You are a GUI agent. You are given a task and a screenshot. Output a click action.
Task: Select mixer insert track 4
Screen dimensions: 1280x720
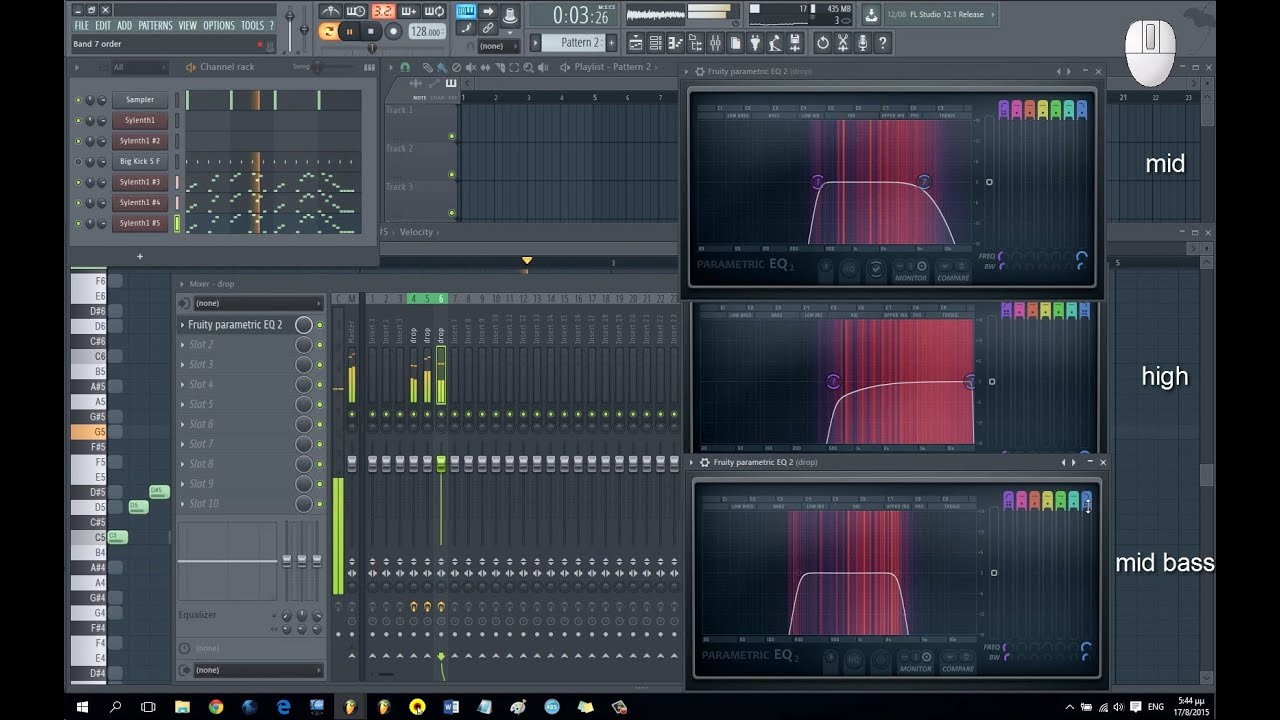point(413,299)
